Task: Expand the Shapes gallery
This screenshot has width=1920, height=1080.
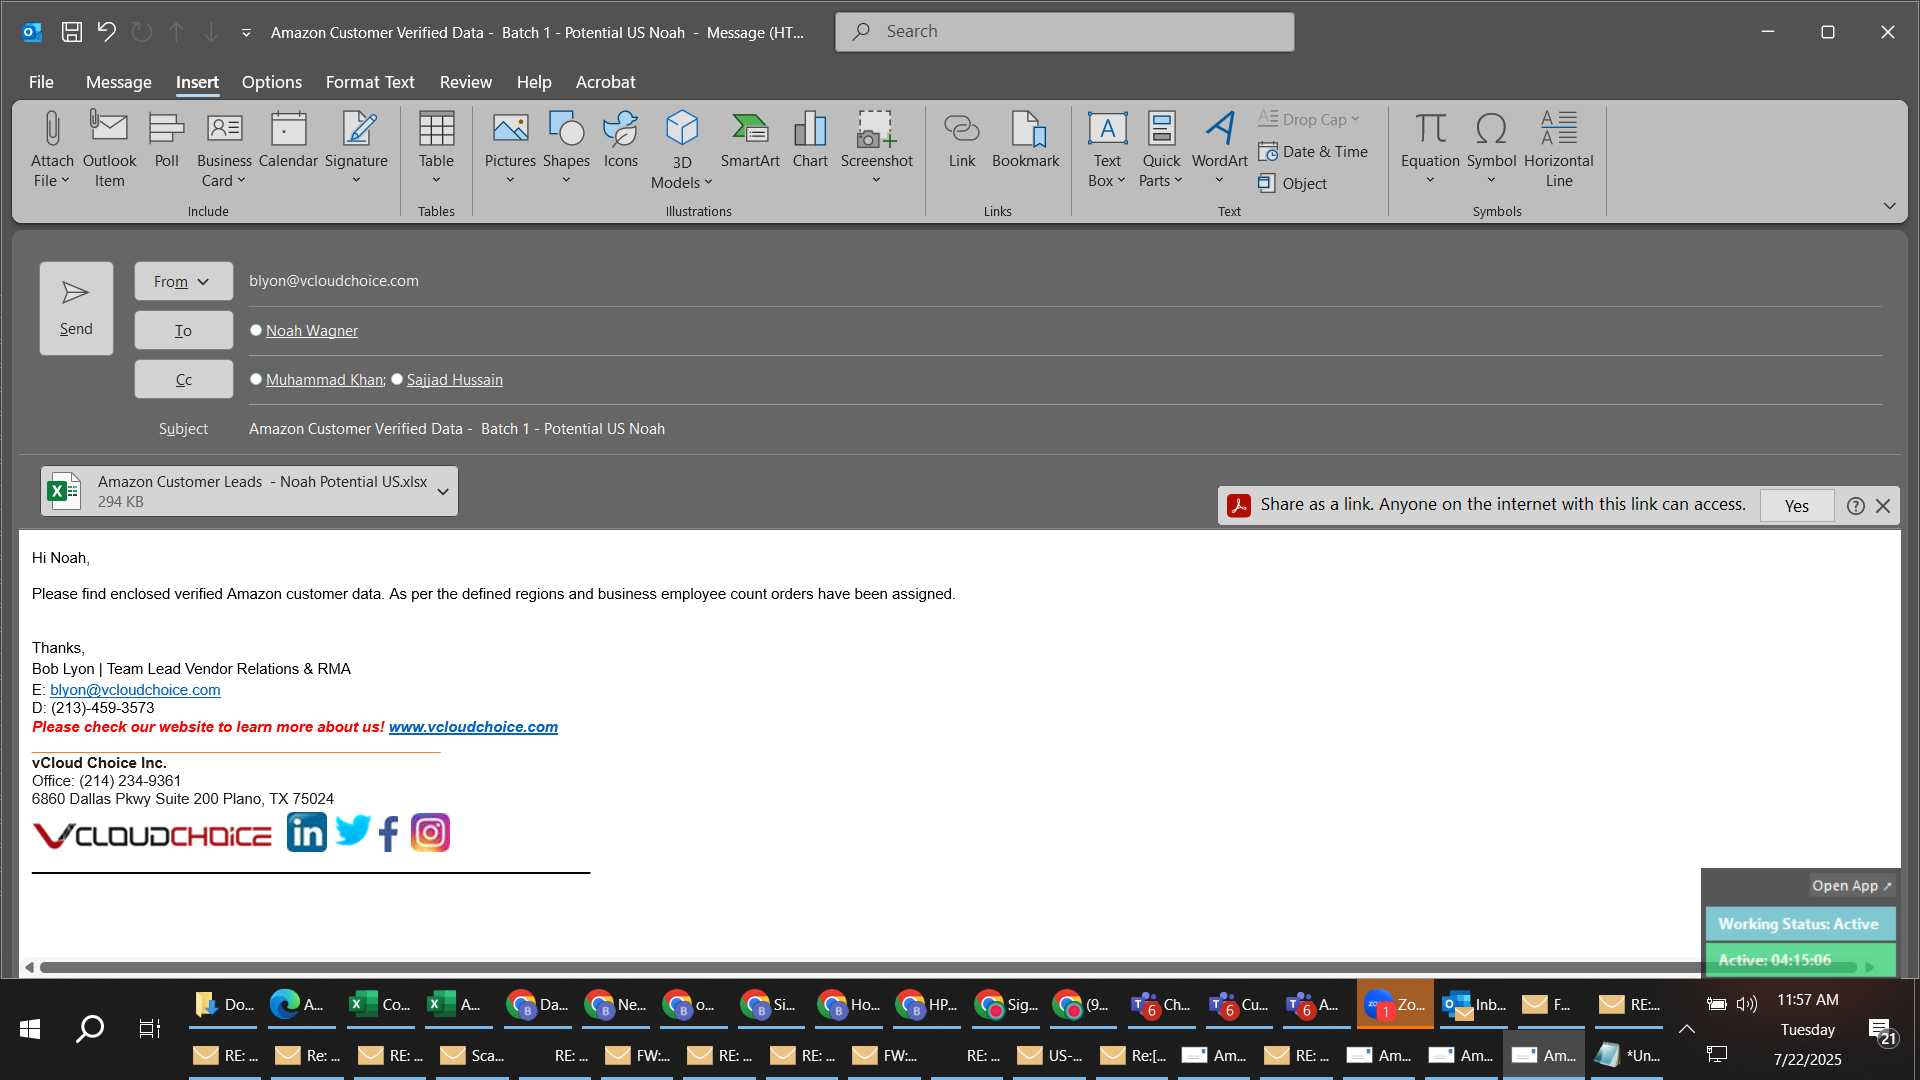Action: pyautogui.click(x=566, y=181)
